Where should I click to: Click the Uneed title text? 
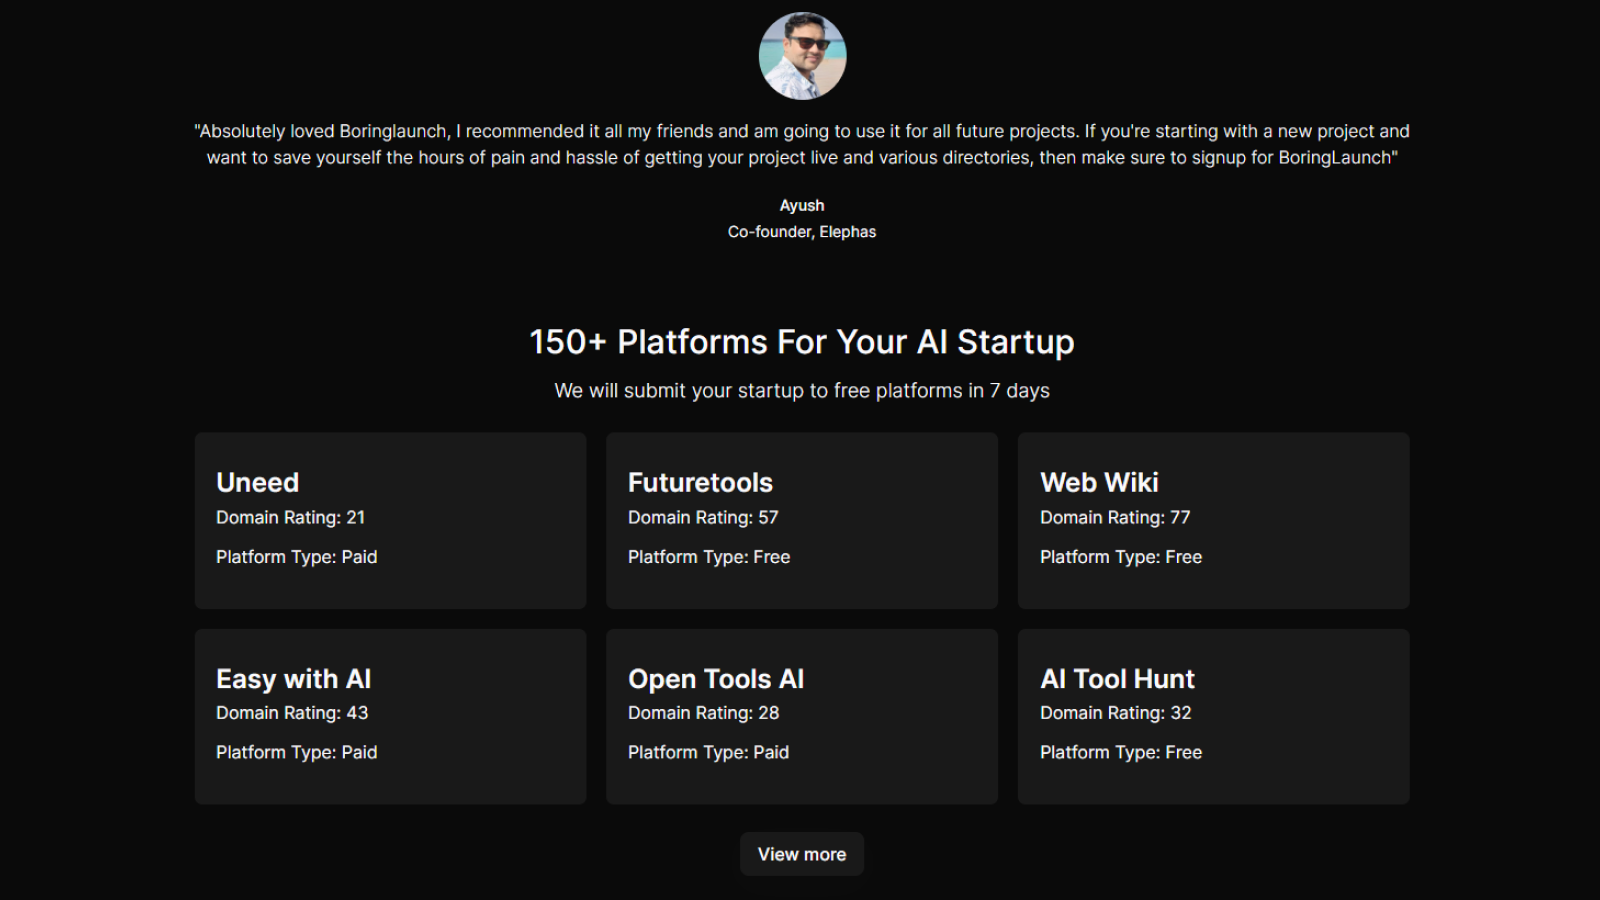point(258,482)
